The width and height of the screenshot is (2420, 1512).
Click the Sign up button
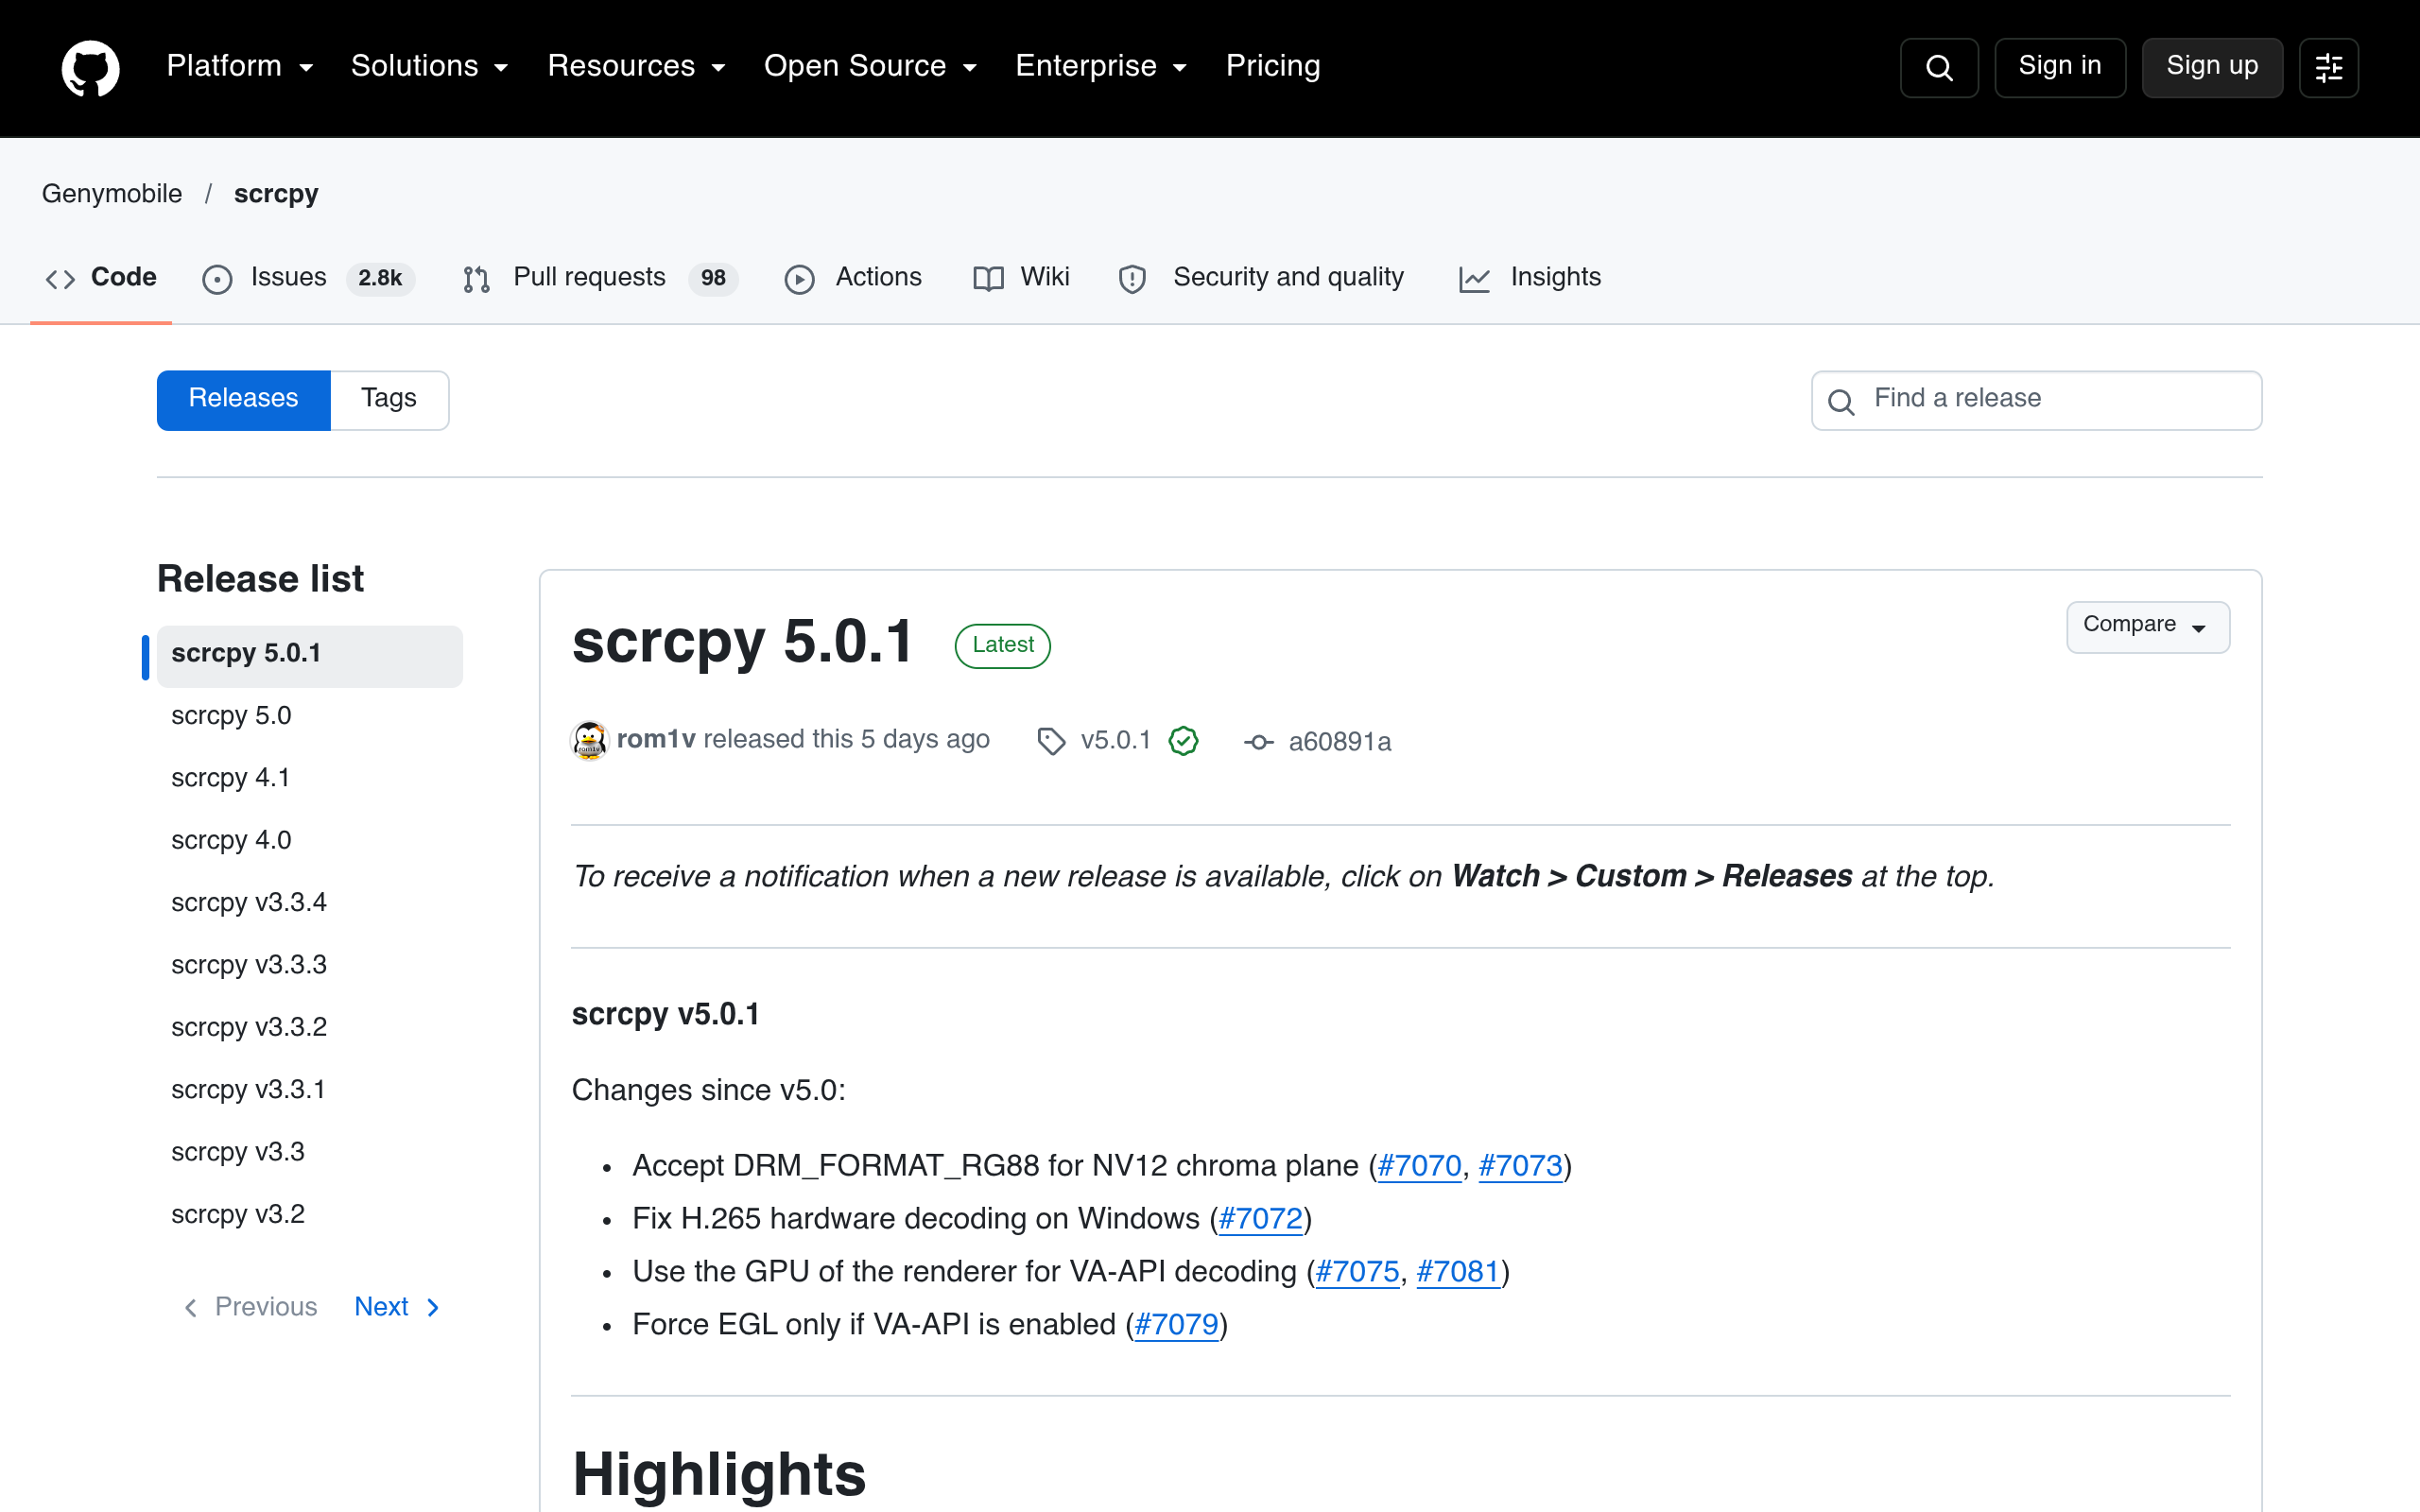coord(2212,67)
